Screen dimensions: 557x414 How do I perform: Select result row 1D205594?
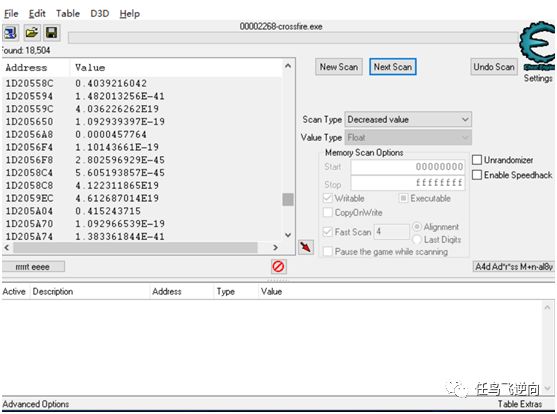click(x=142, y=96)
